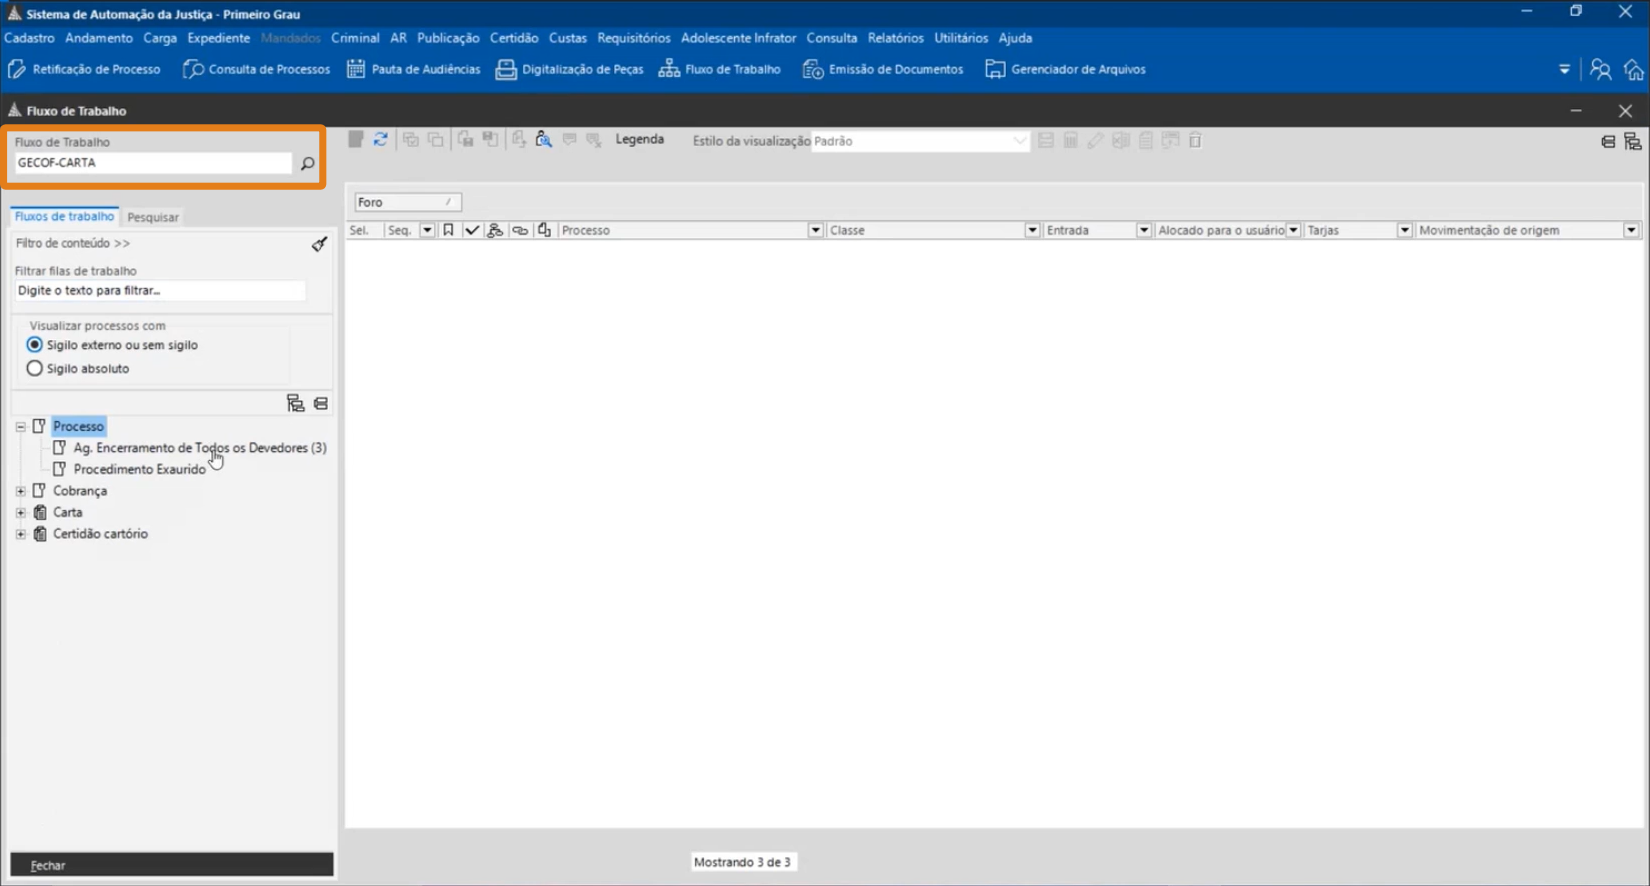Switch to the Fluxos de trabalho tab
The image size is (1650, 886).
[64, 216]
